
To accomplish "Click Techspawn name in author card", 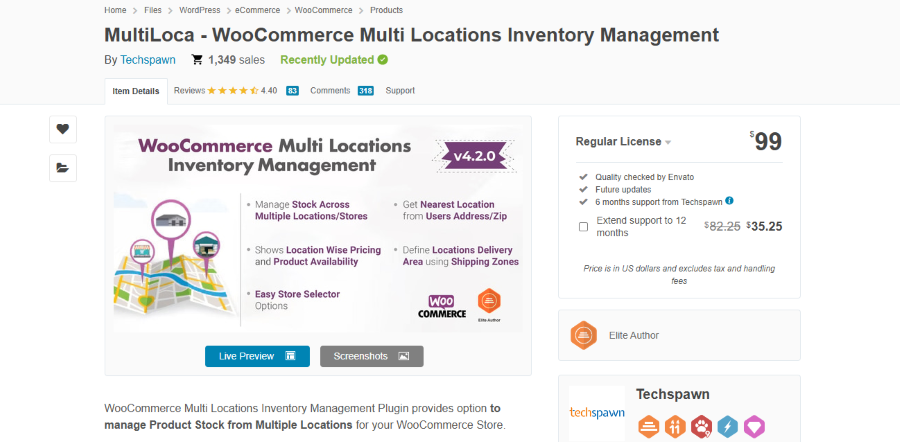I will click(x=673, y=394).
